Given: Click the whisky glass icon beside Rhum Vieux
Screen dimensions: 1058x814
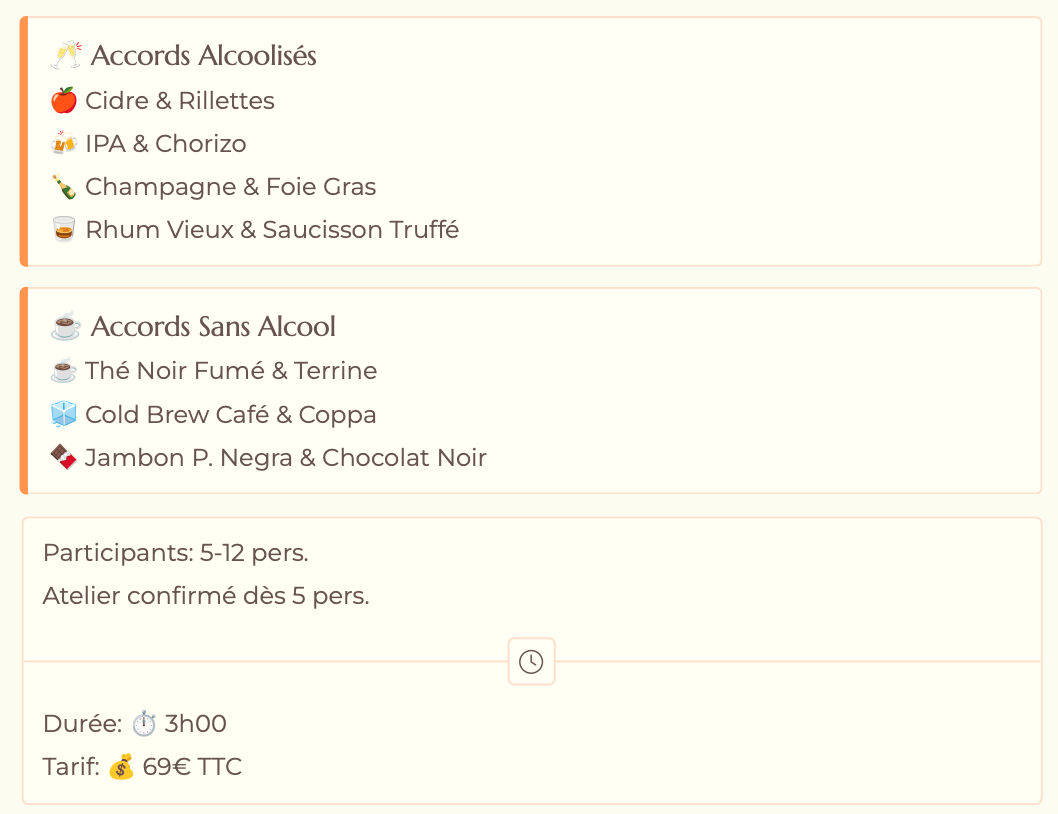Looking at the screenshot, I should [x=64, y=230].
